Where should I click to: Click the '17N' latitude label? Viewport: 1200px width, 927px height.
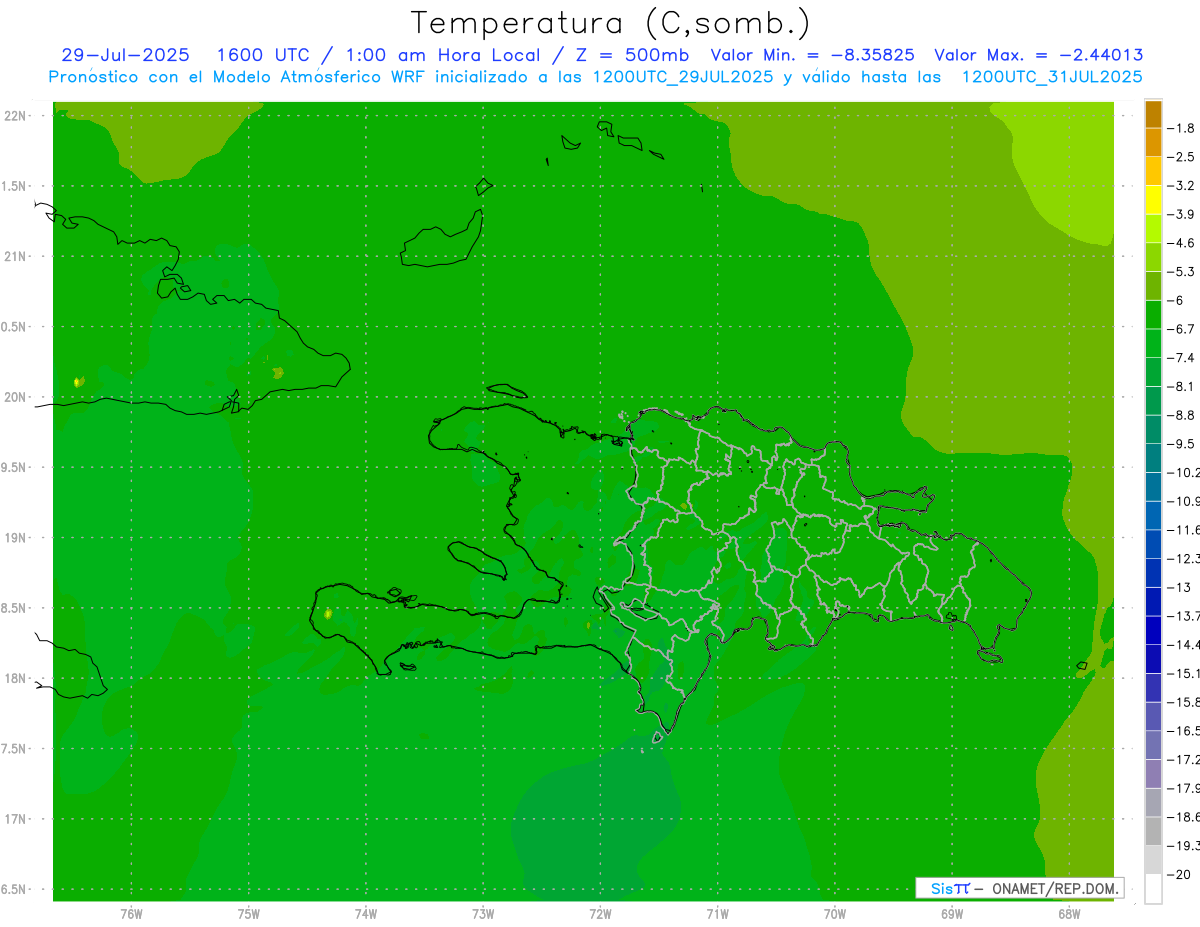17,819
